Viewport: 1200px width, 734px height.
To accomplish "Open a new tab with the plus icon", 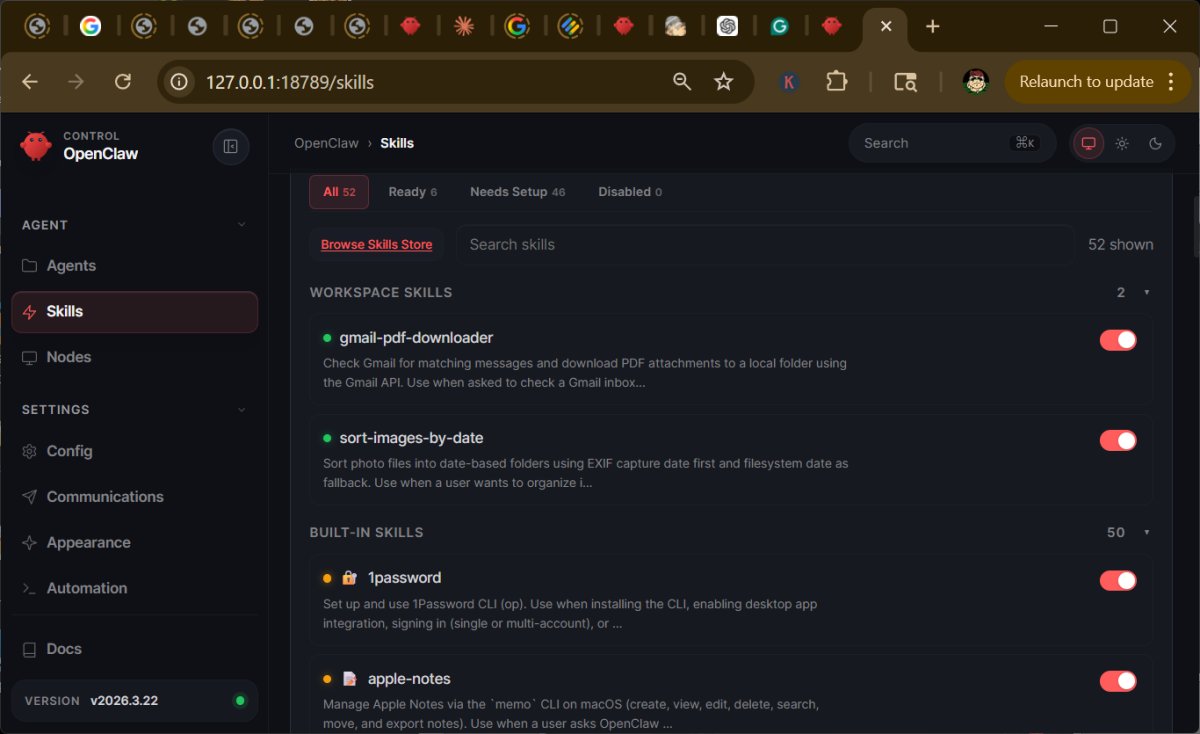I will tap(933, 27).
